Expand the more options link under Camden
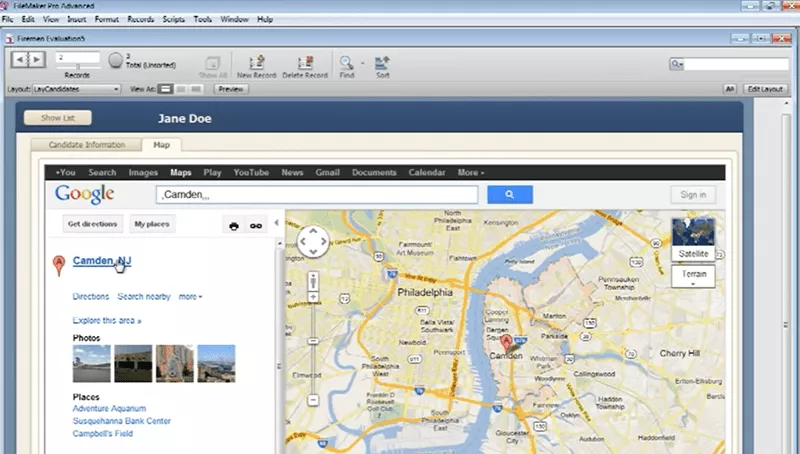 [190, 296]
